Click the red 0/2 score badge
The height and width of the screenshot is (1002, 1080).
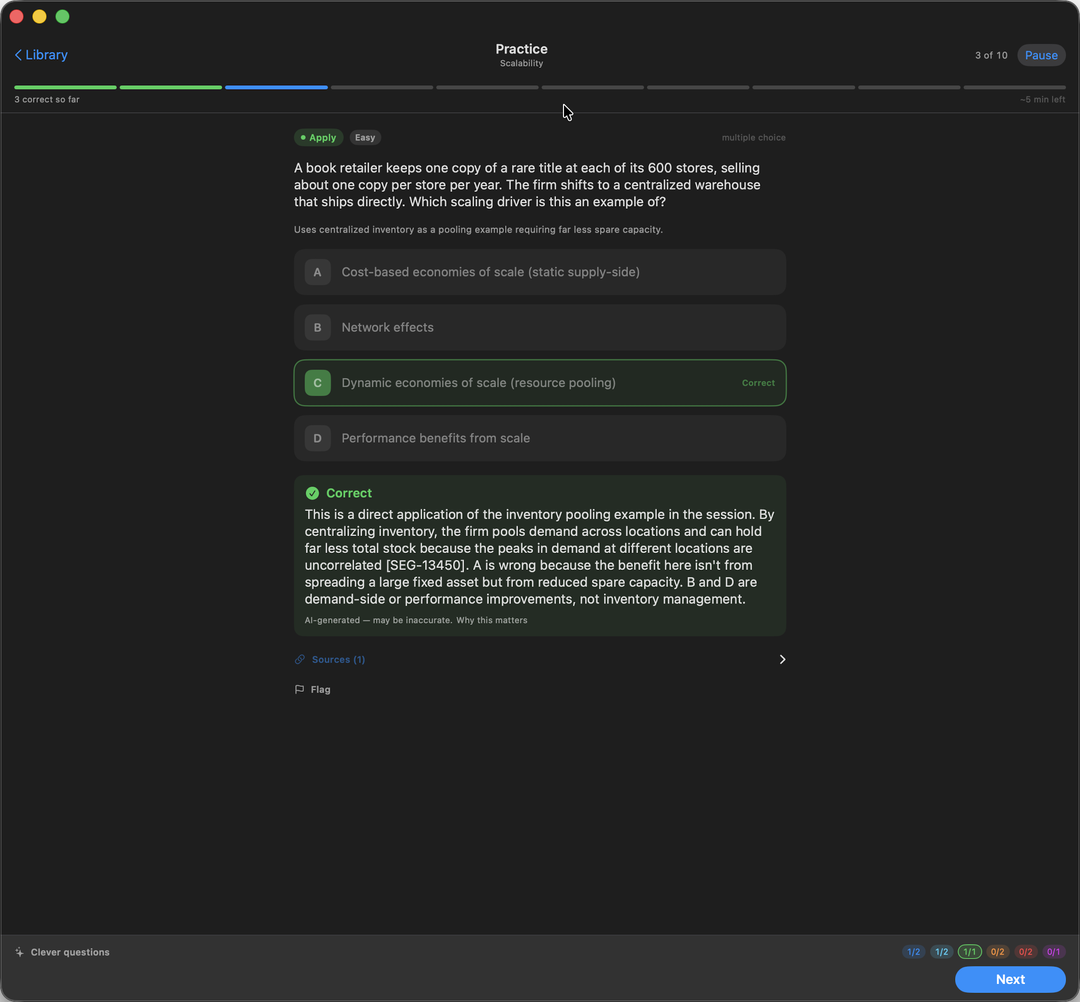(1026, 952)
